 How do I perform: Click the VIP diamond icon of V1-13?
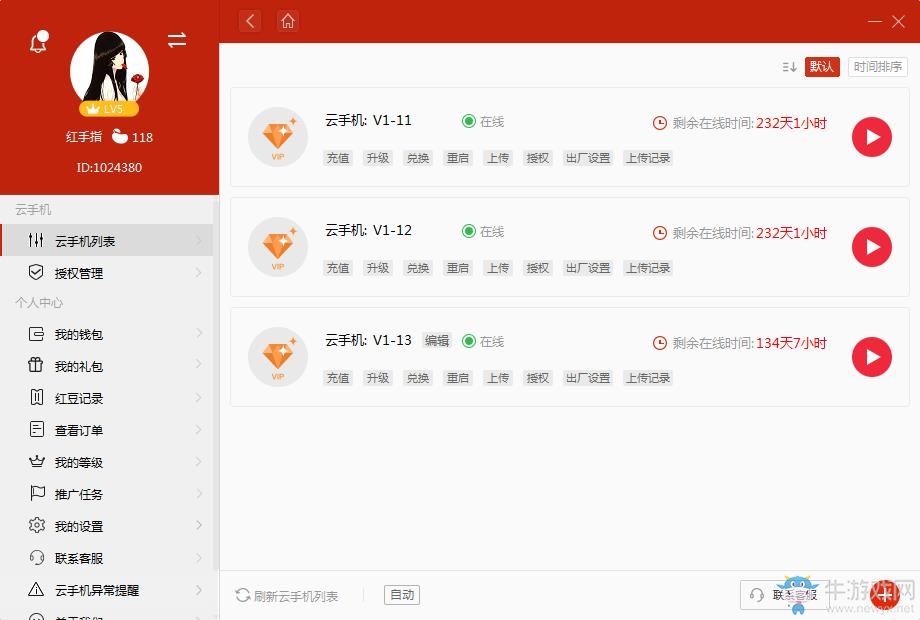pyautogui.click(x=278, y=357)
